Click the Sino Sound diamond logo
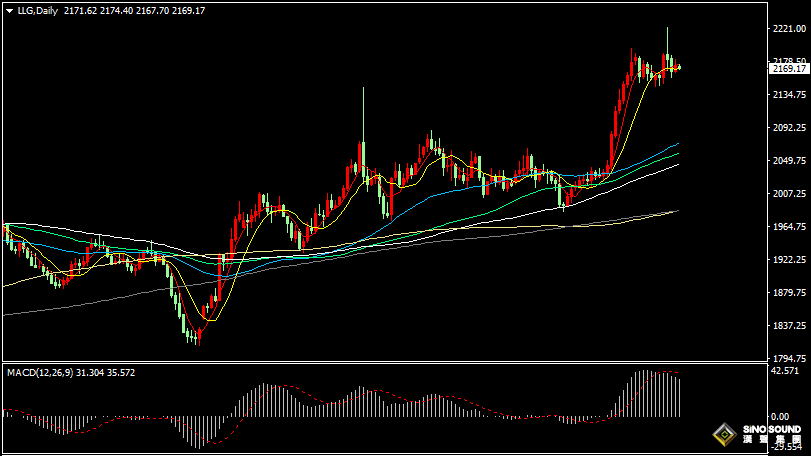The width and height of the screenshot is (811, 456). (x=722, y=436)
